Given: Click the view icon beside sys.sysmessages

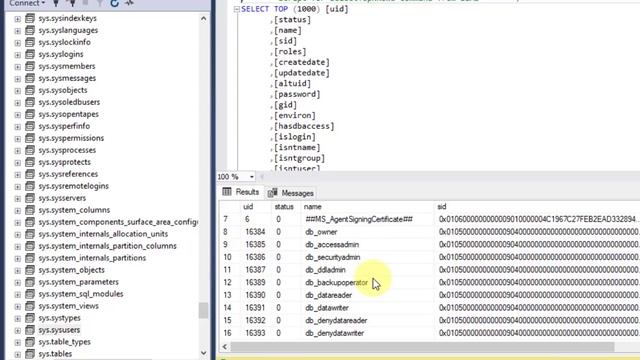Looking at the screenshot, I should click(x=30, y=78).
